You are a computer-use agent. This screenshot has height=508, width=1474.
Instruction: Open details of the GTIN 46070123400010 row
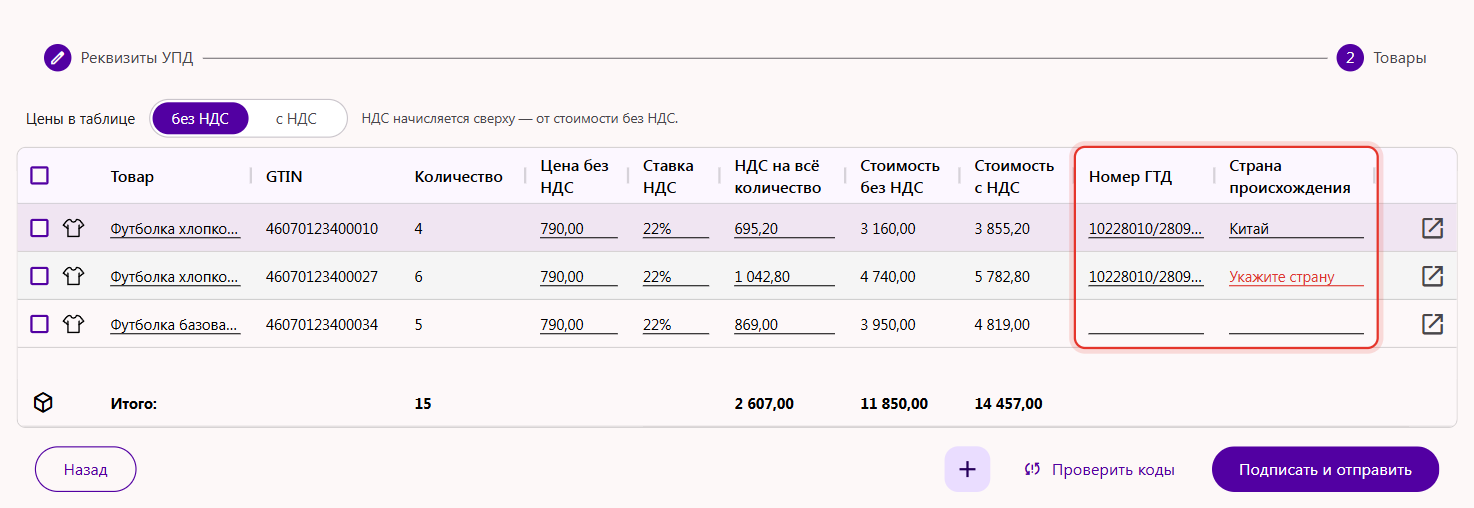point(1432,228)
